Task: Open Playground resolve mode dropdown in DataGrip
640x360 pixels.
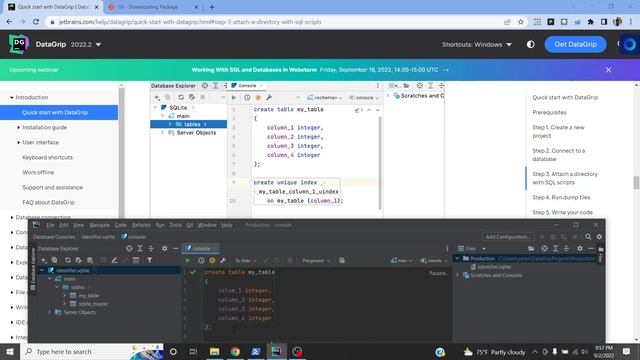Action: 316,260
